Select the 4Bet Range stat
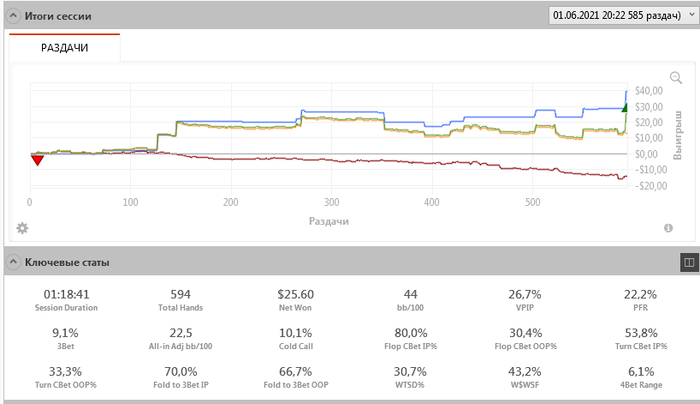The height and width of the screenshot is (404, 700). [x=638, y=378]
